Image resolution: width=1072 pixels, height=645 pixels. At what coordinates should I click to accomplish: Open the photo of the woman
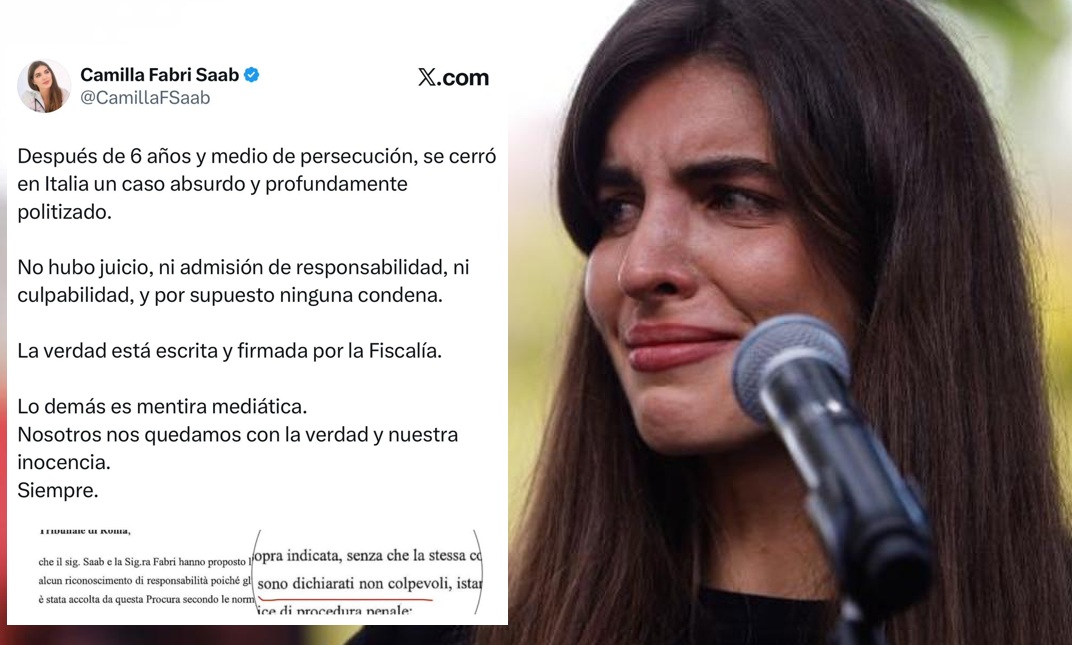point(790,322)
